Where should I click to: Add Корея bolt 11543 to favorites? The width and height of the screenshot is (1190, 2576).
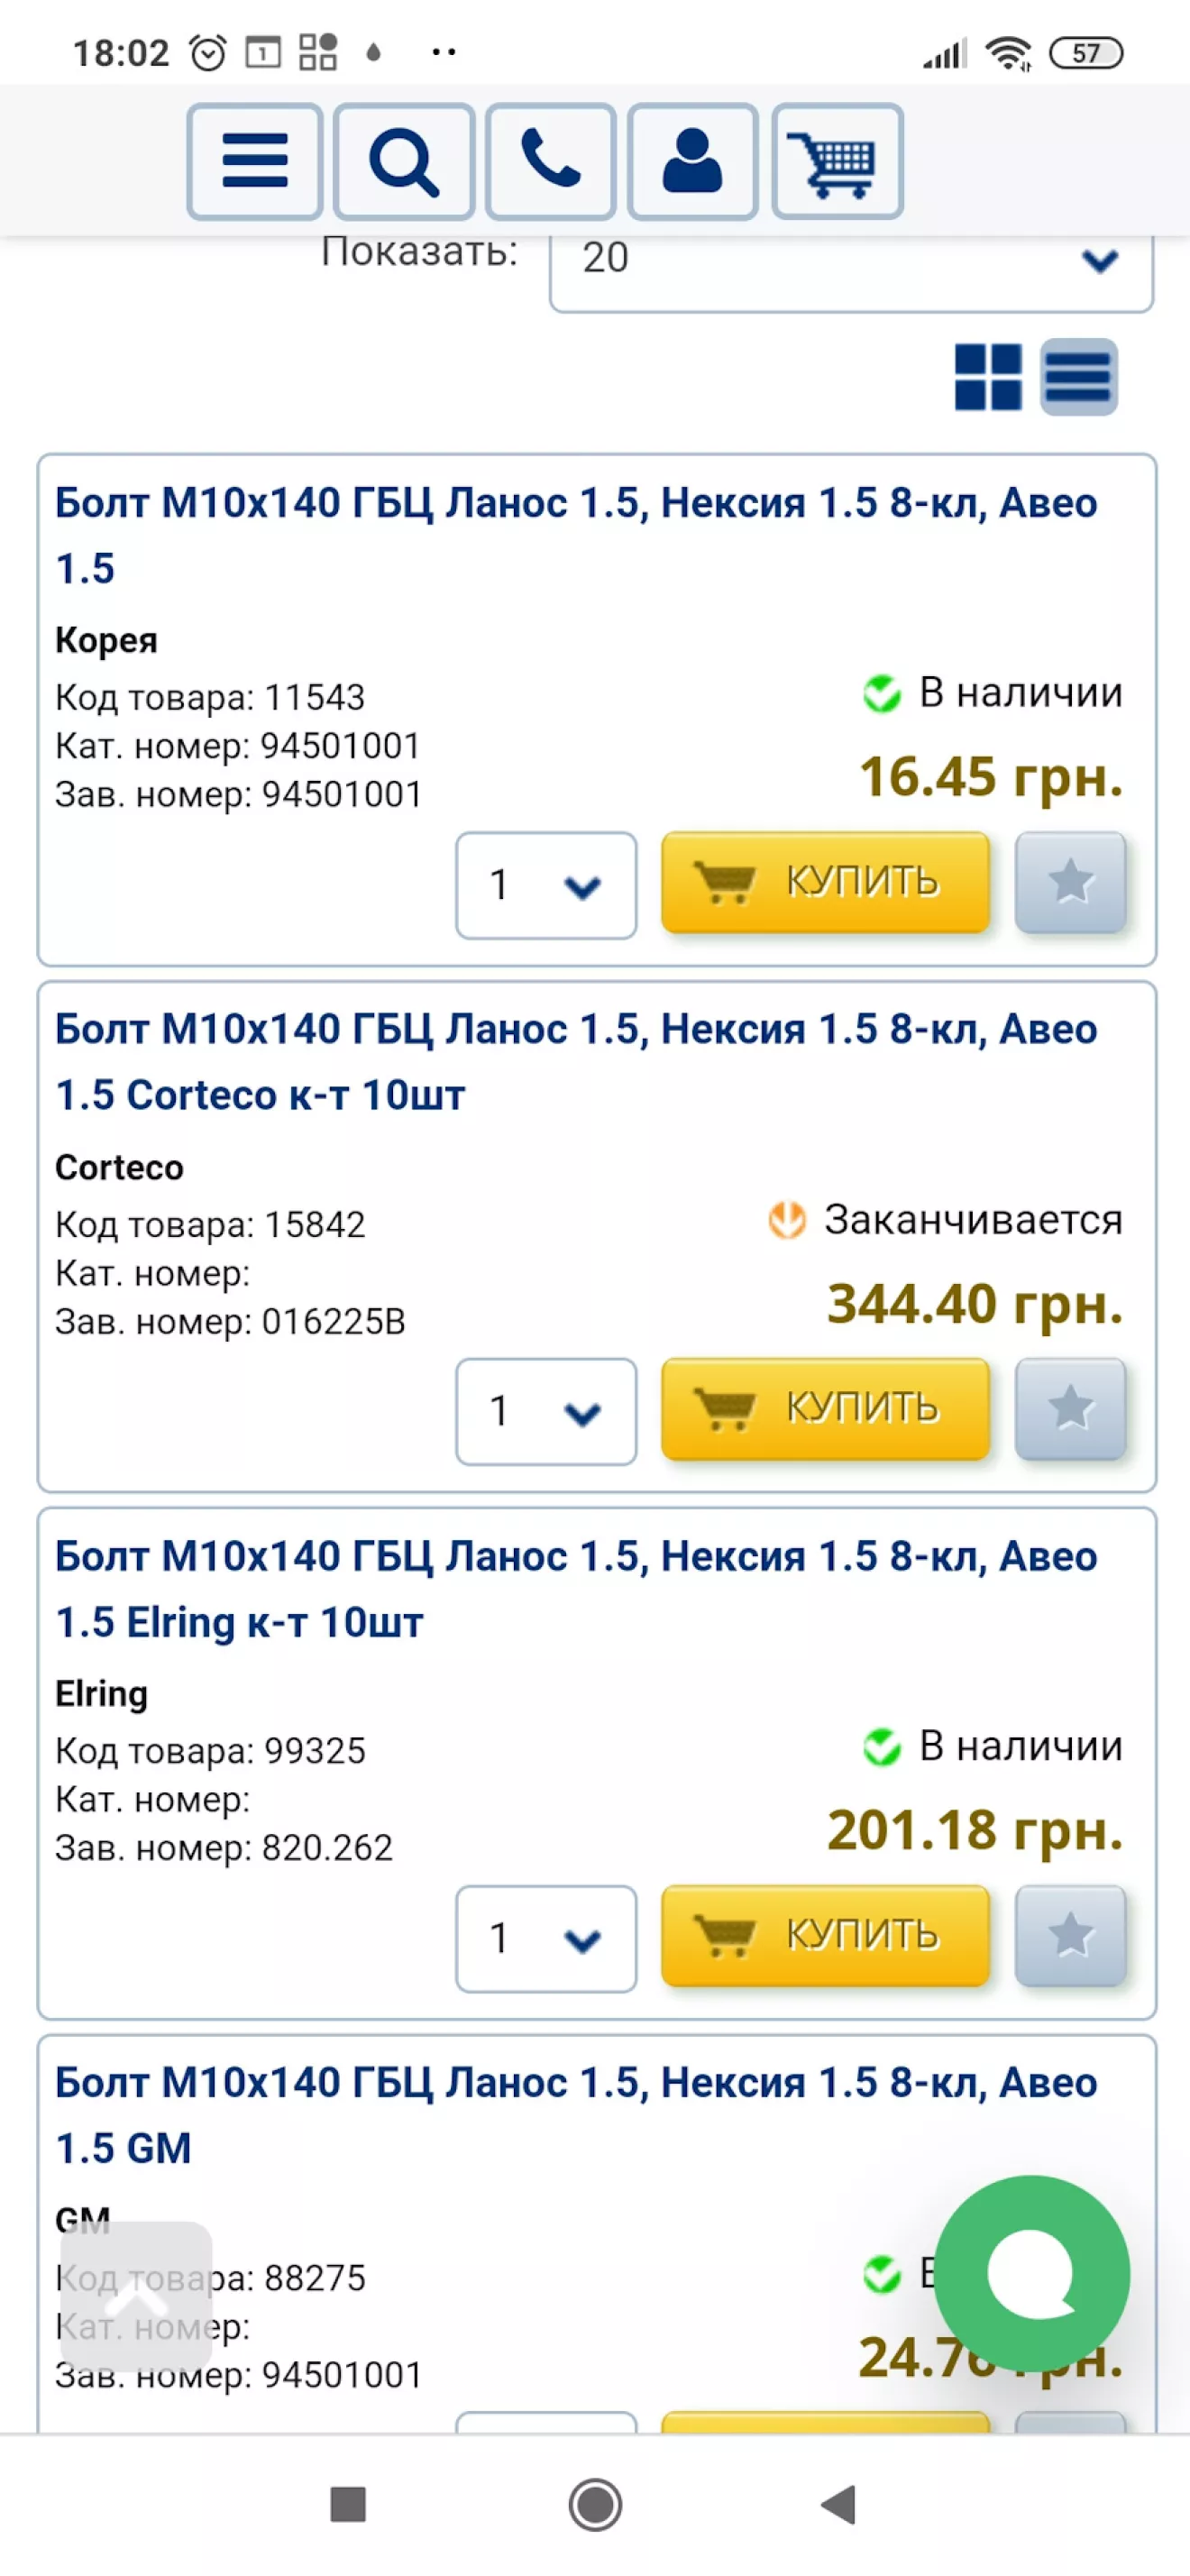coord(1070,882)
